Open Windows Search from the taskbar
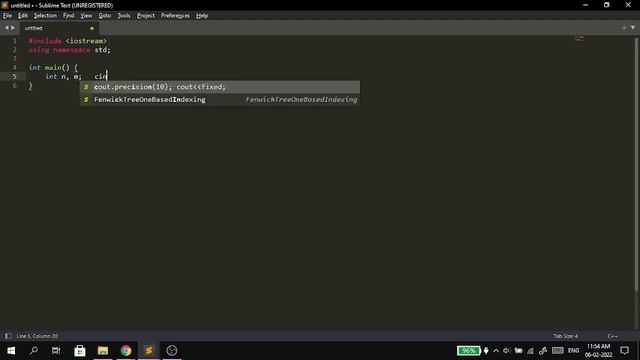 [34, 351]
